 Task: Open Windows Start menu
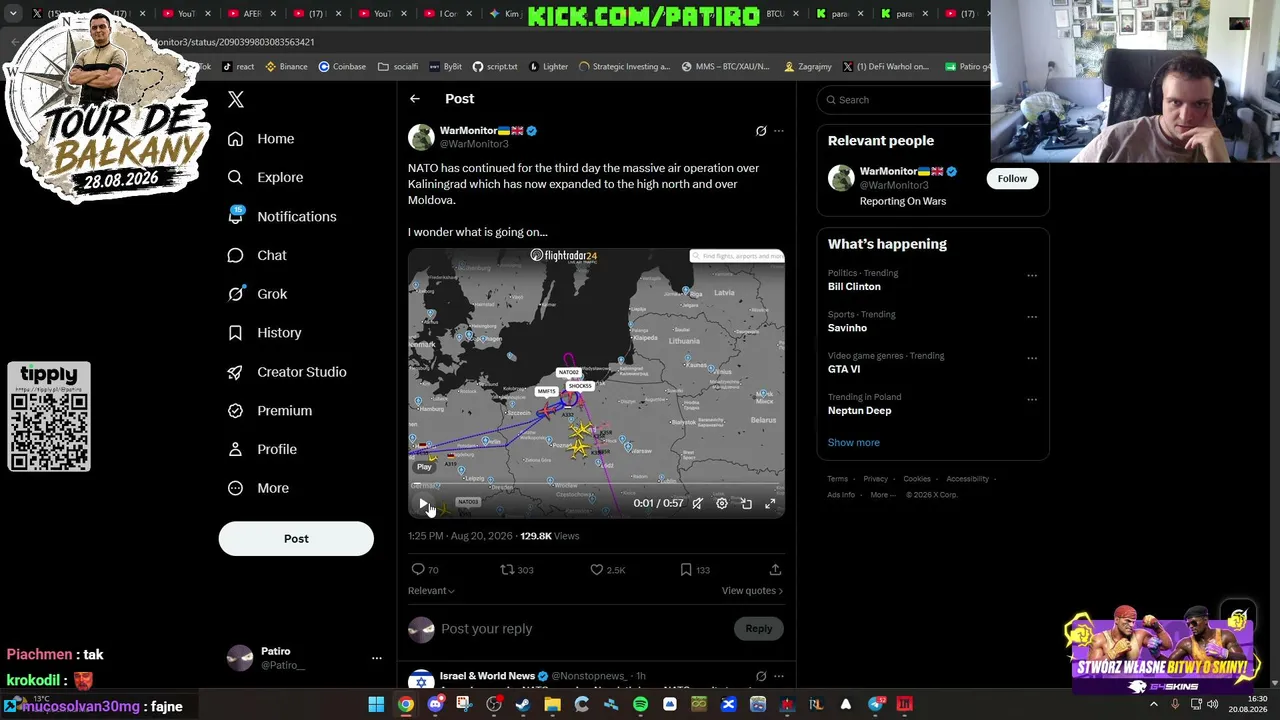(376, 705)
